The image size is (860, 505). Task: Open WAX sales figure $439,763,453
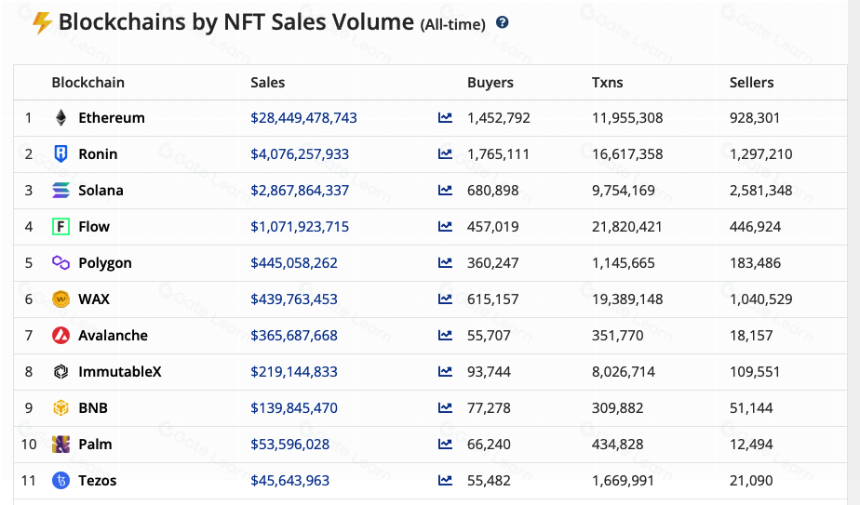click(294, 299)
